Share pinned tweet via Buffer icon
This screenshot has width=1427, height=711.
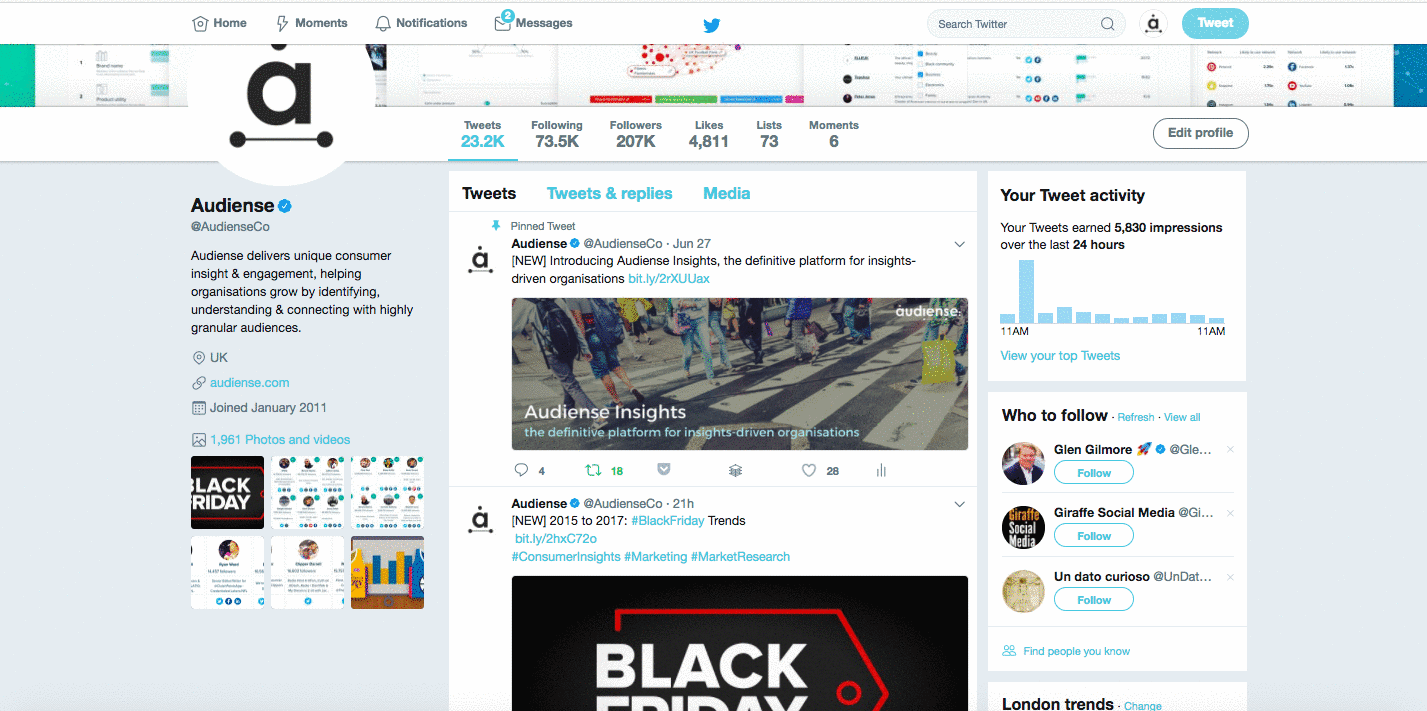735,470
